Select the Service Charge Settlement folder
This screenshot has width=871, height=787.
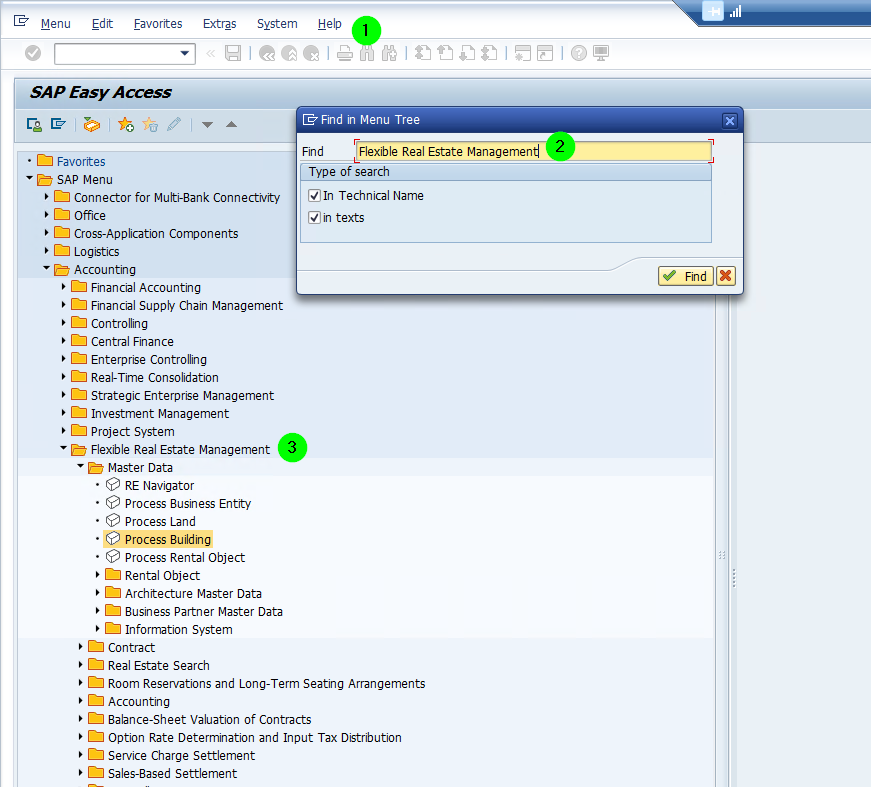pos(181,755)
